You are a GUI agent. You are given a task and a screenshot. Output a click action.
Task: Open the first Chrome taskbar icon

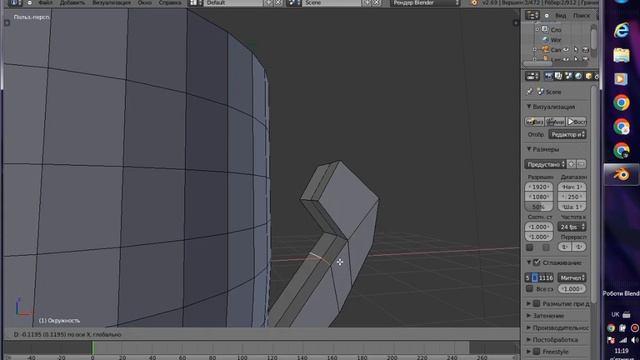click(621, 103)
